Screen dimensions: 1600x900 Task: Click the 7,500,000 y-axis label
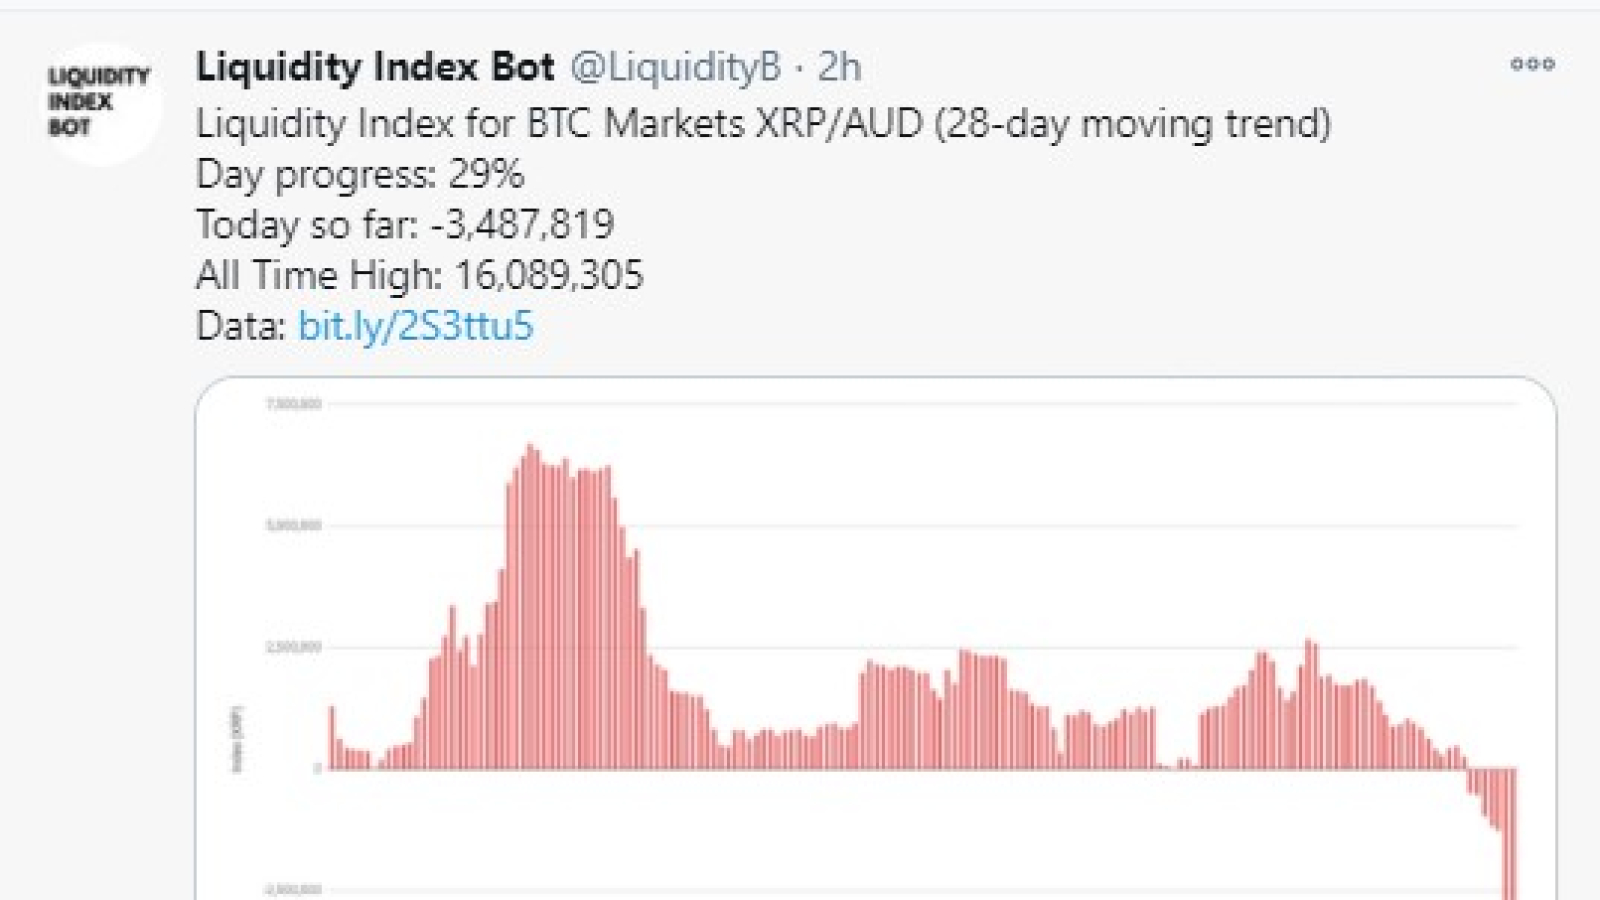pyautogui.click(x=294, y=404)
